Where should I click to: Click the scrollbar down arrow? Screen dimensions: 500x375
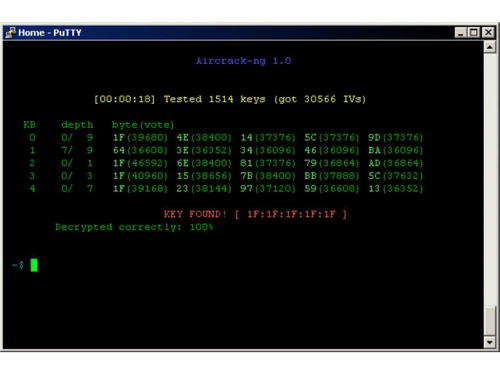coord(490,342)
